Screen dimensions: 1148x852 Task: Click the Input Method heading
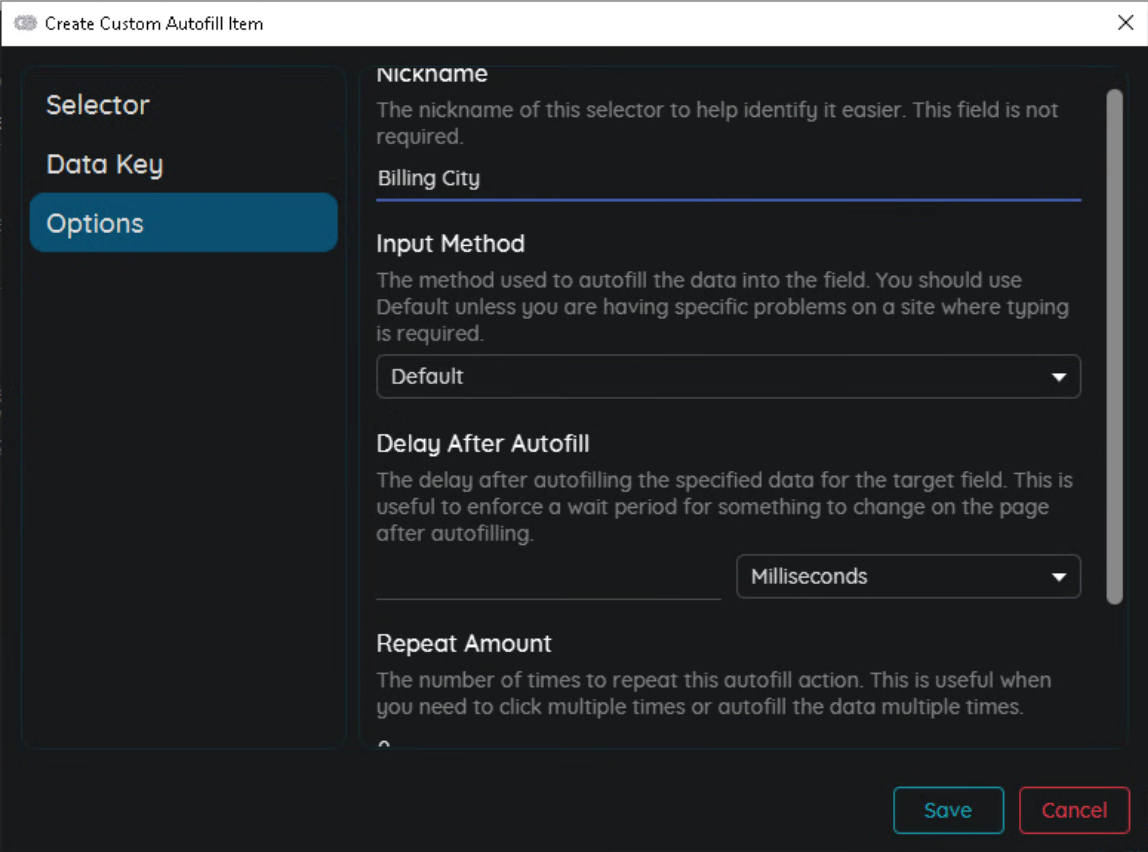coord(450,244)
